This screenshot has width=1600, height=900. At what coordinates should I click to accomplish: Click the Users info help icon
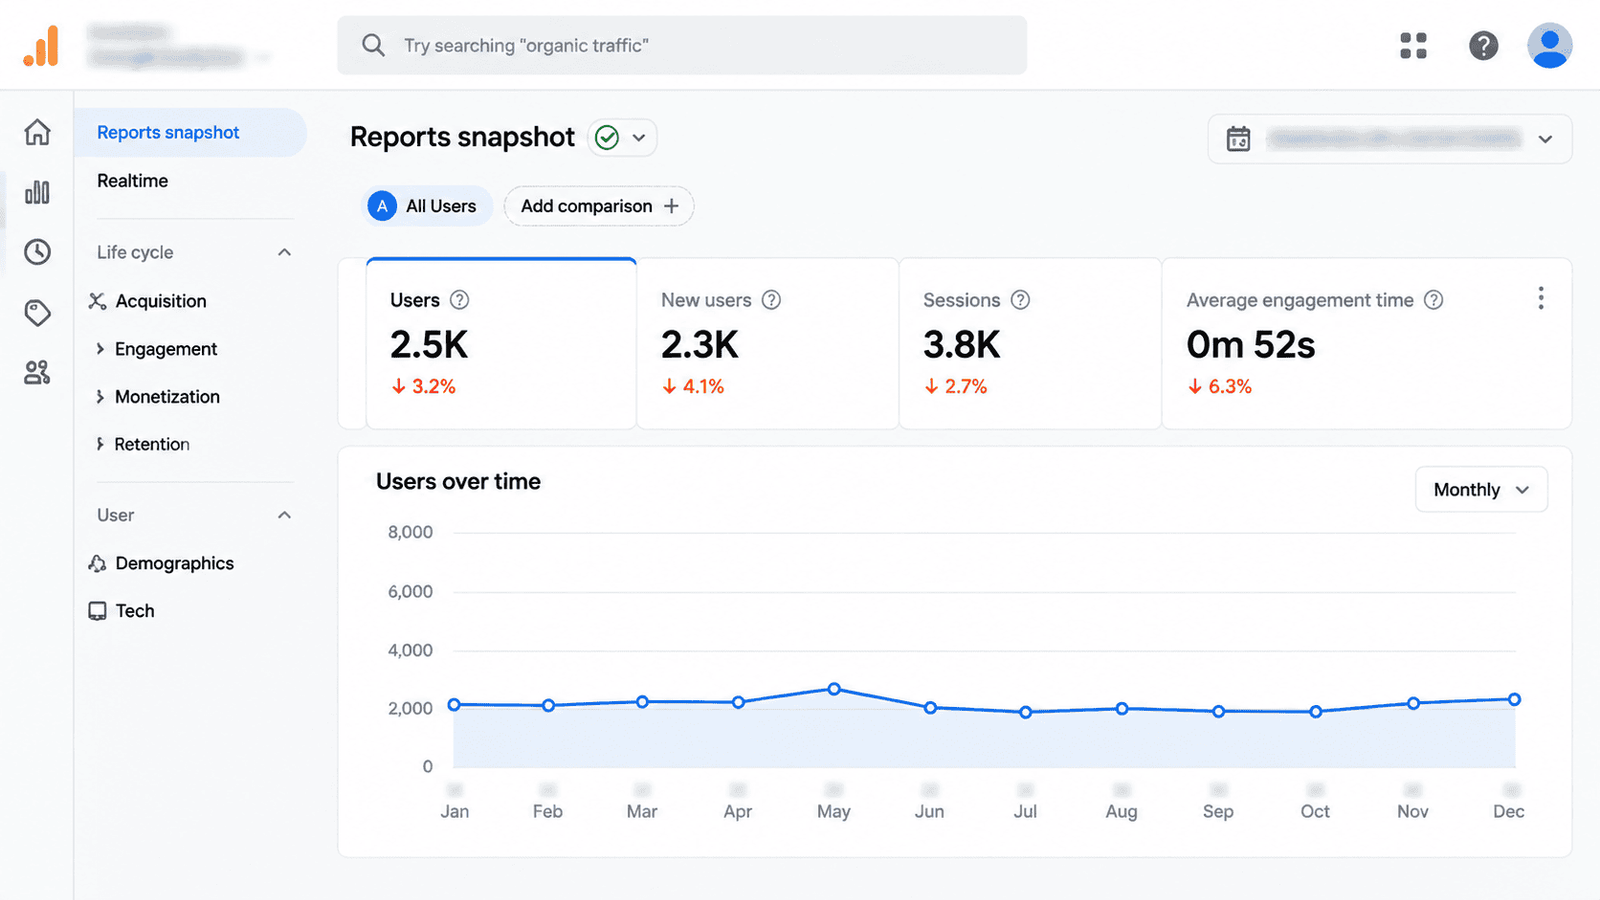pos(459,300)
